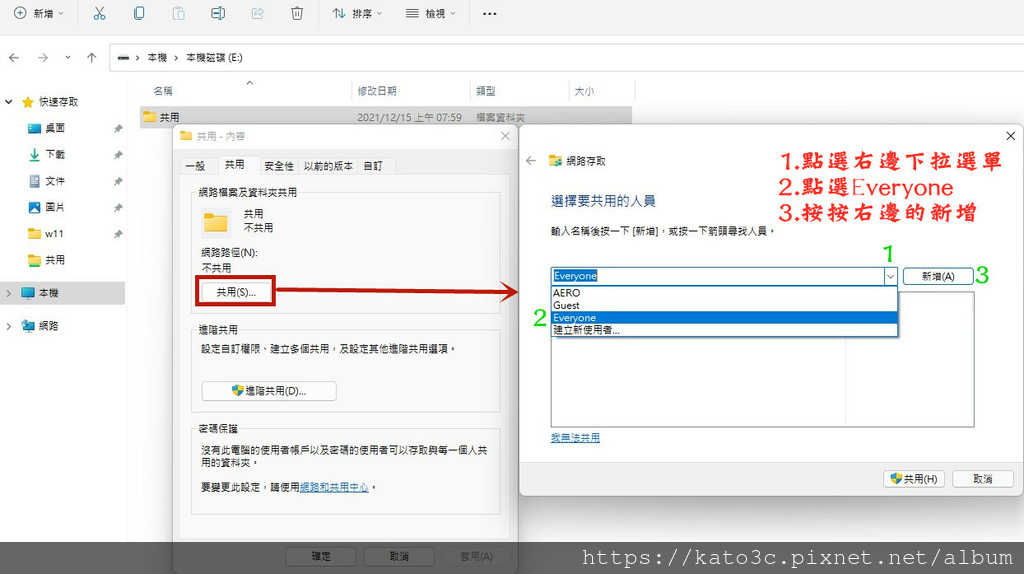Sort by 名稱 column header
The width and height of the screenshot is (1024, 574).
click(x=163, y=91)
